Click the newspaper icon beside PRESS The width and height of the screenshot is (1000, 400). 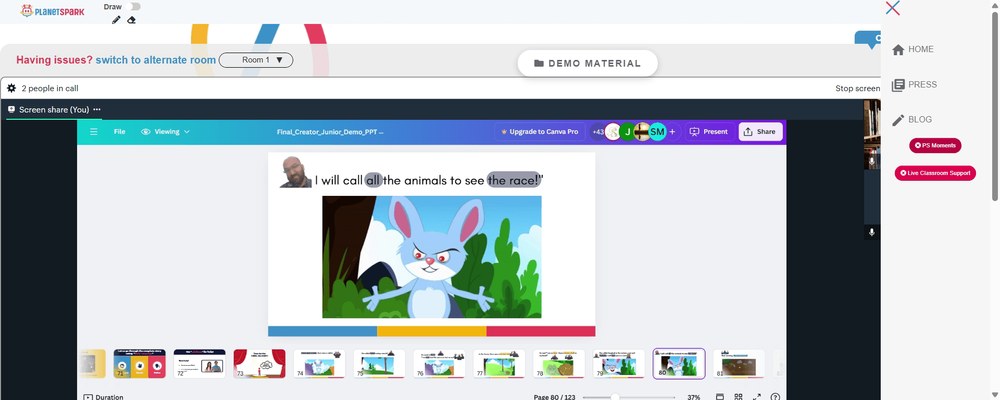tap(898, 85)
